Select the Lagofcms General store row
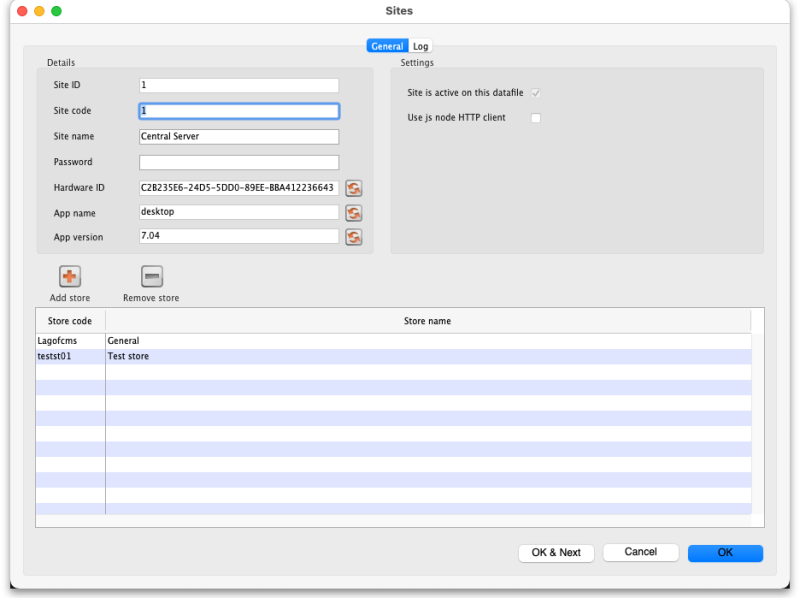This screenshot has height=598, width=800. tap(300, 341)
